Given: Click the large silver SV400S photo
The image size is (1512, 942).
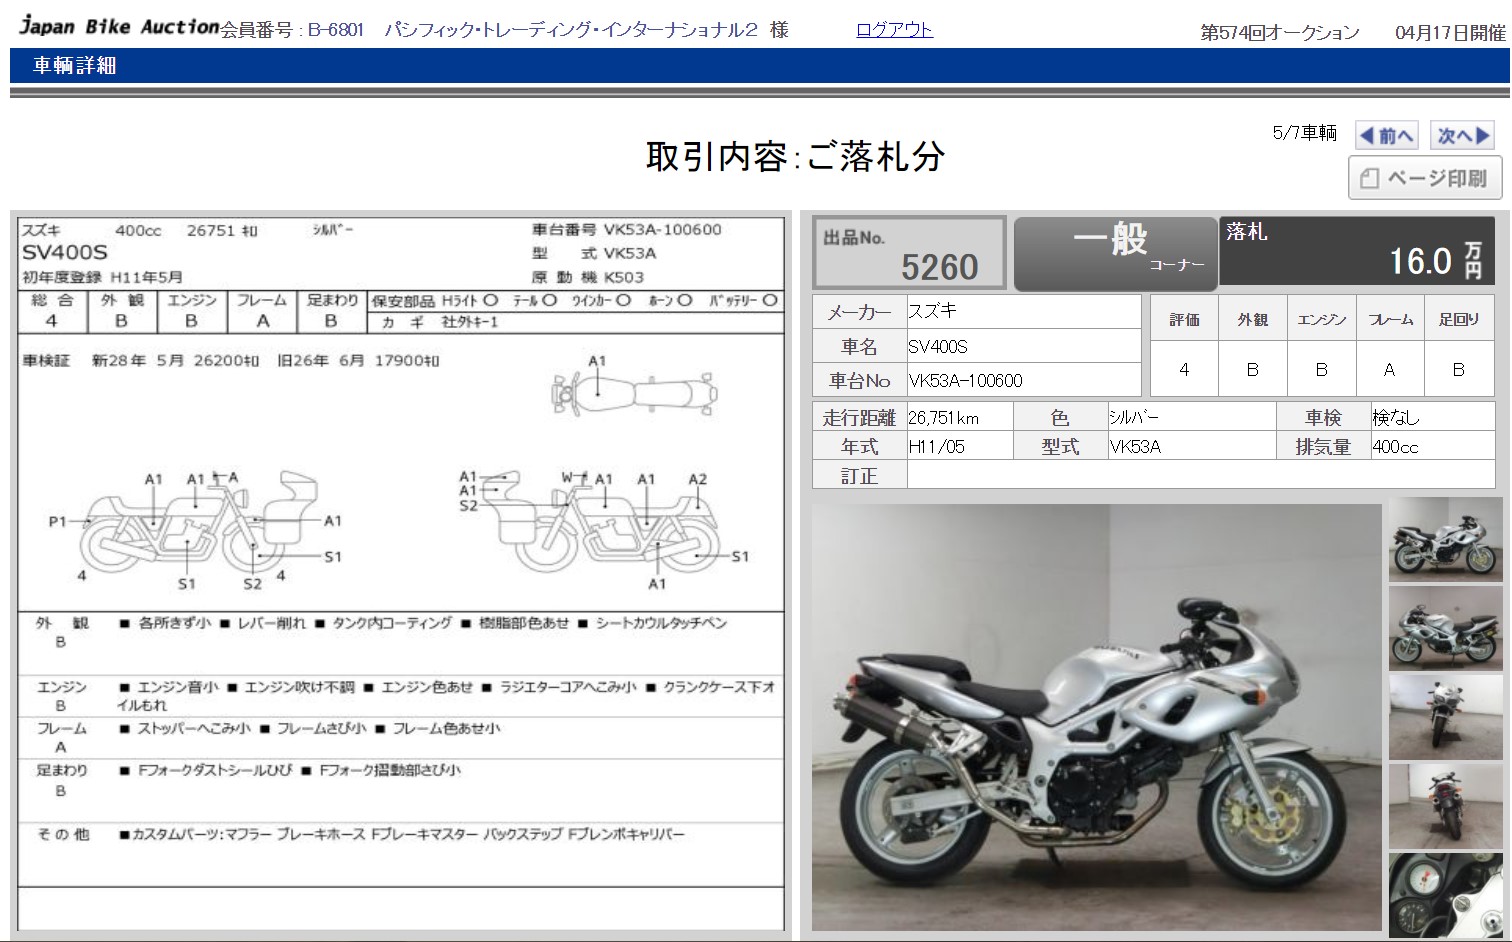Looking at the screenshot, I should click(x=1096, y=718).
